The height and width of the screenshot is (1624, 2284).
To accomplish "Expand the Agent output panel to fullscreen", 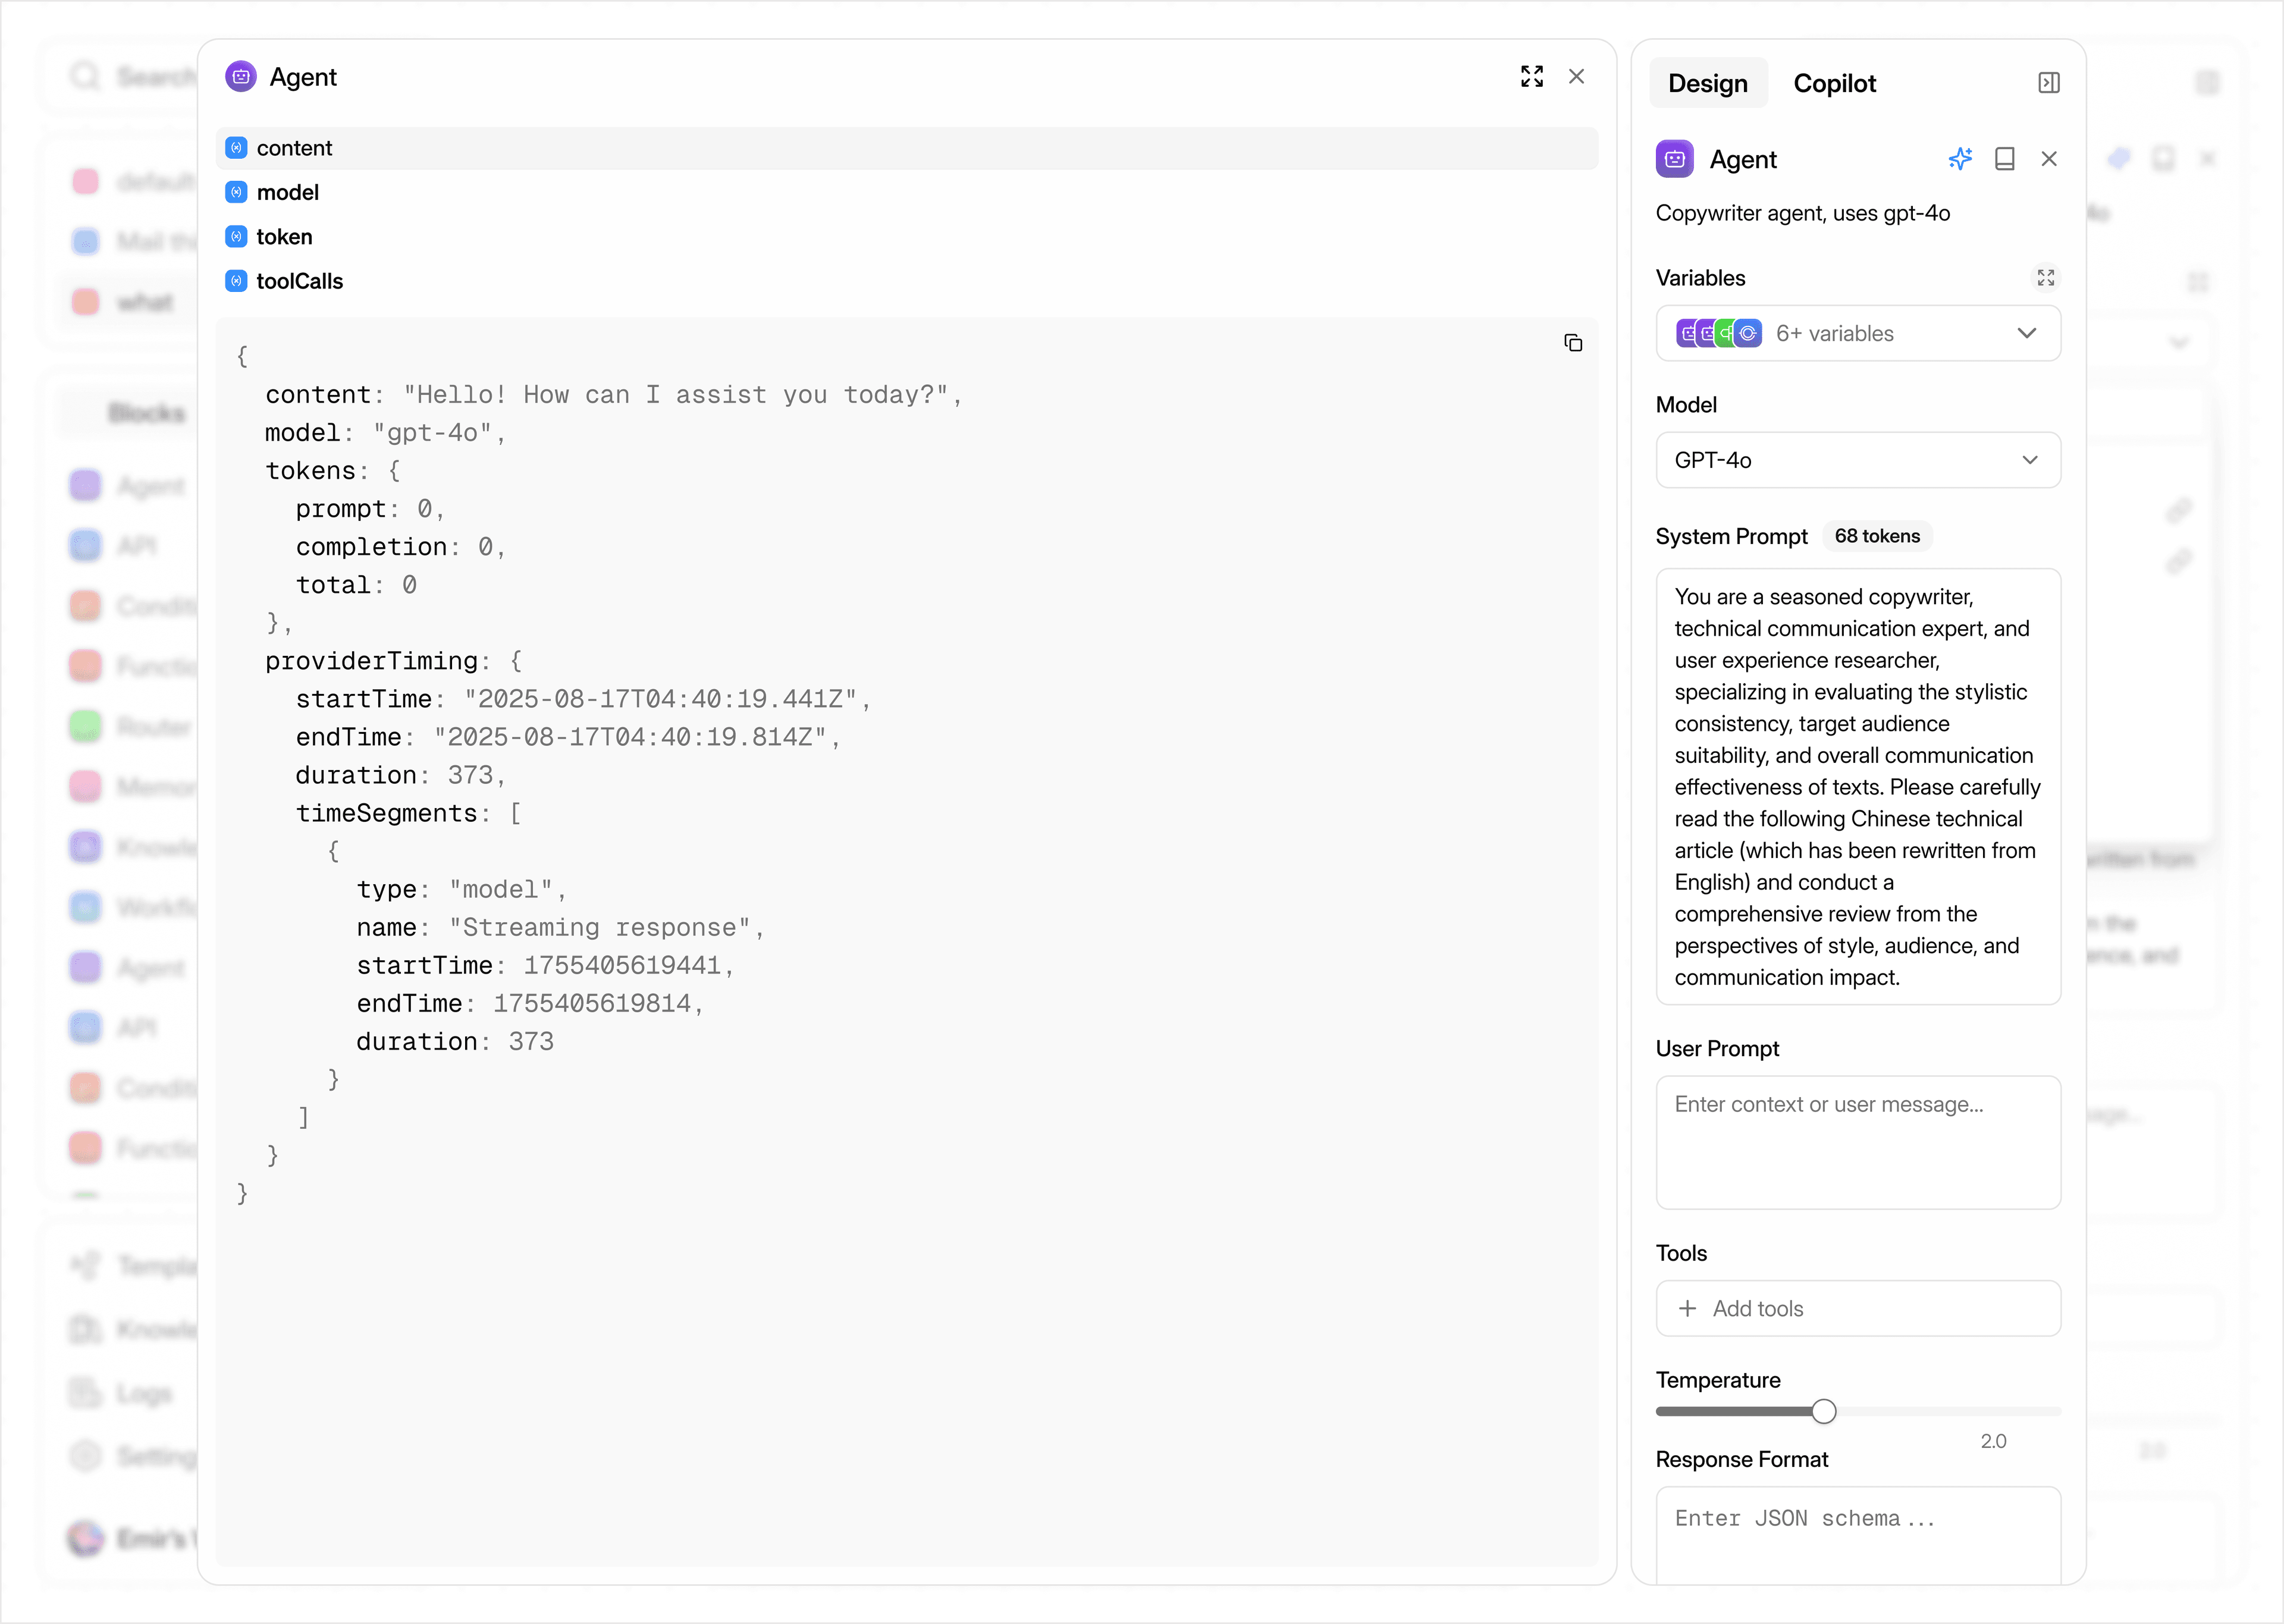I will coord(1531,77).
